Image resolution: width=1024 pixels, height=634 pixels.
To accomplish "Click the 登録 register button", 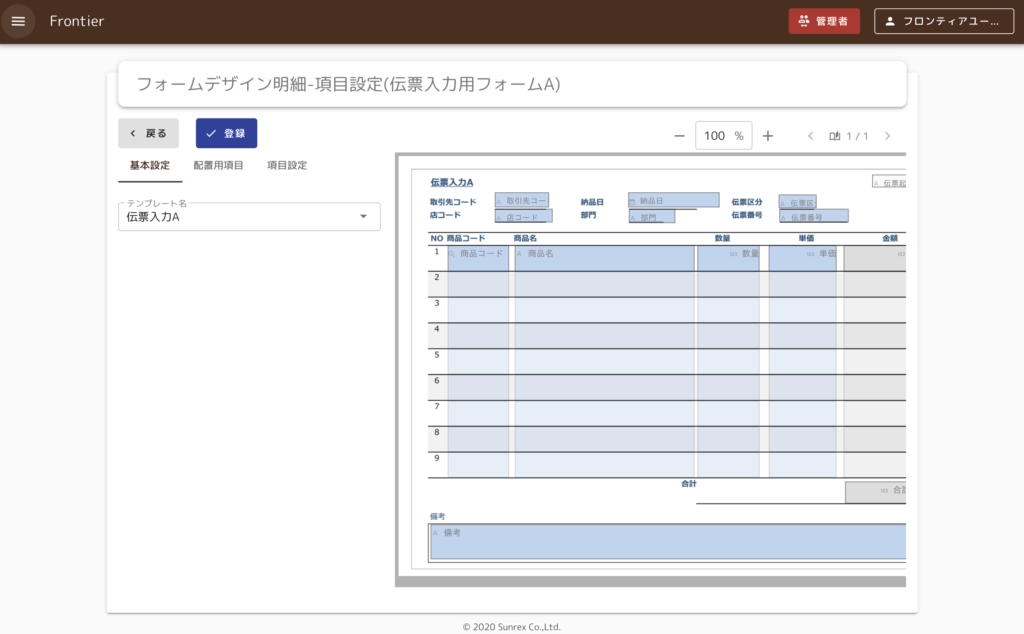I will coord(226,133).
